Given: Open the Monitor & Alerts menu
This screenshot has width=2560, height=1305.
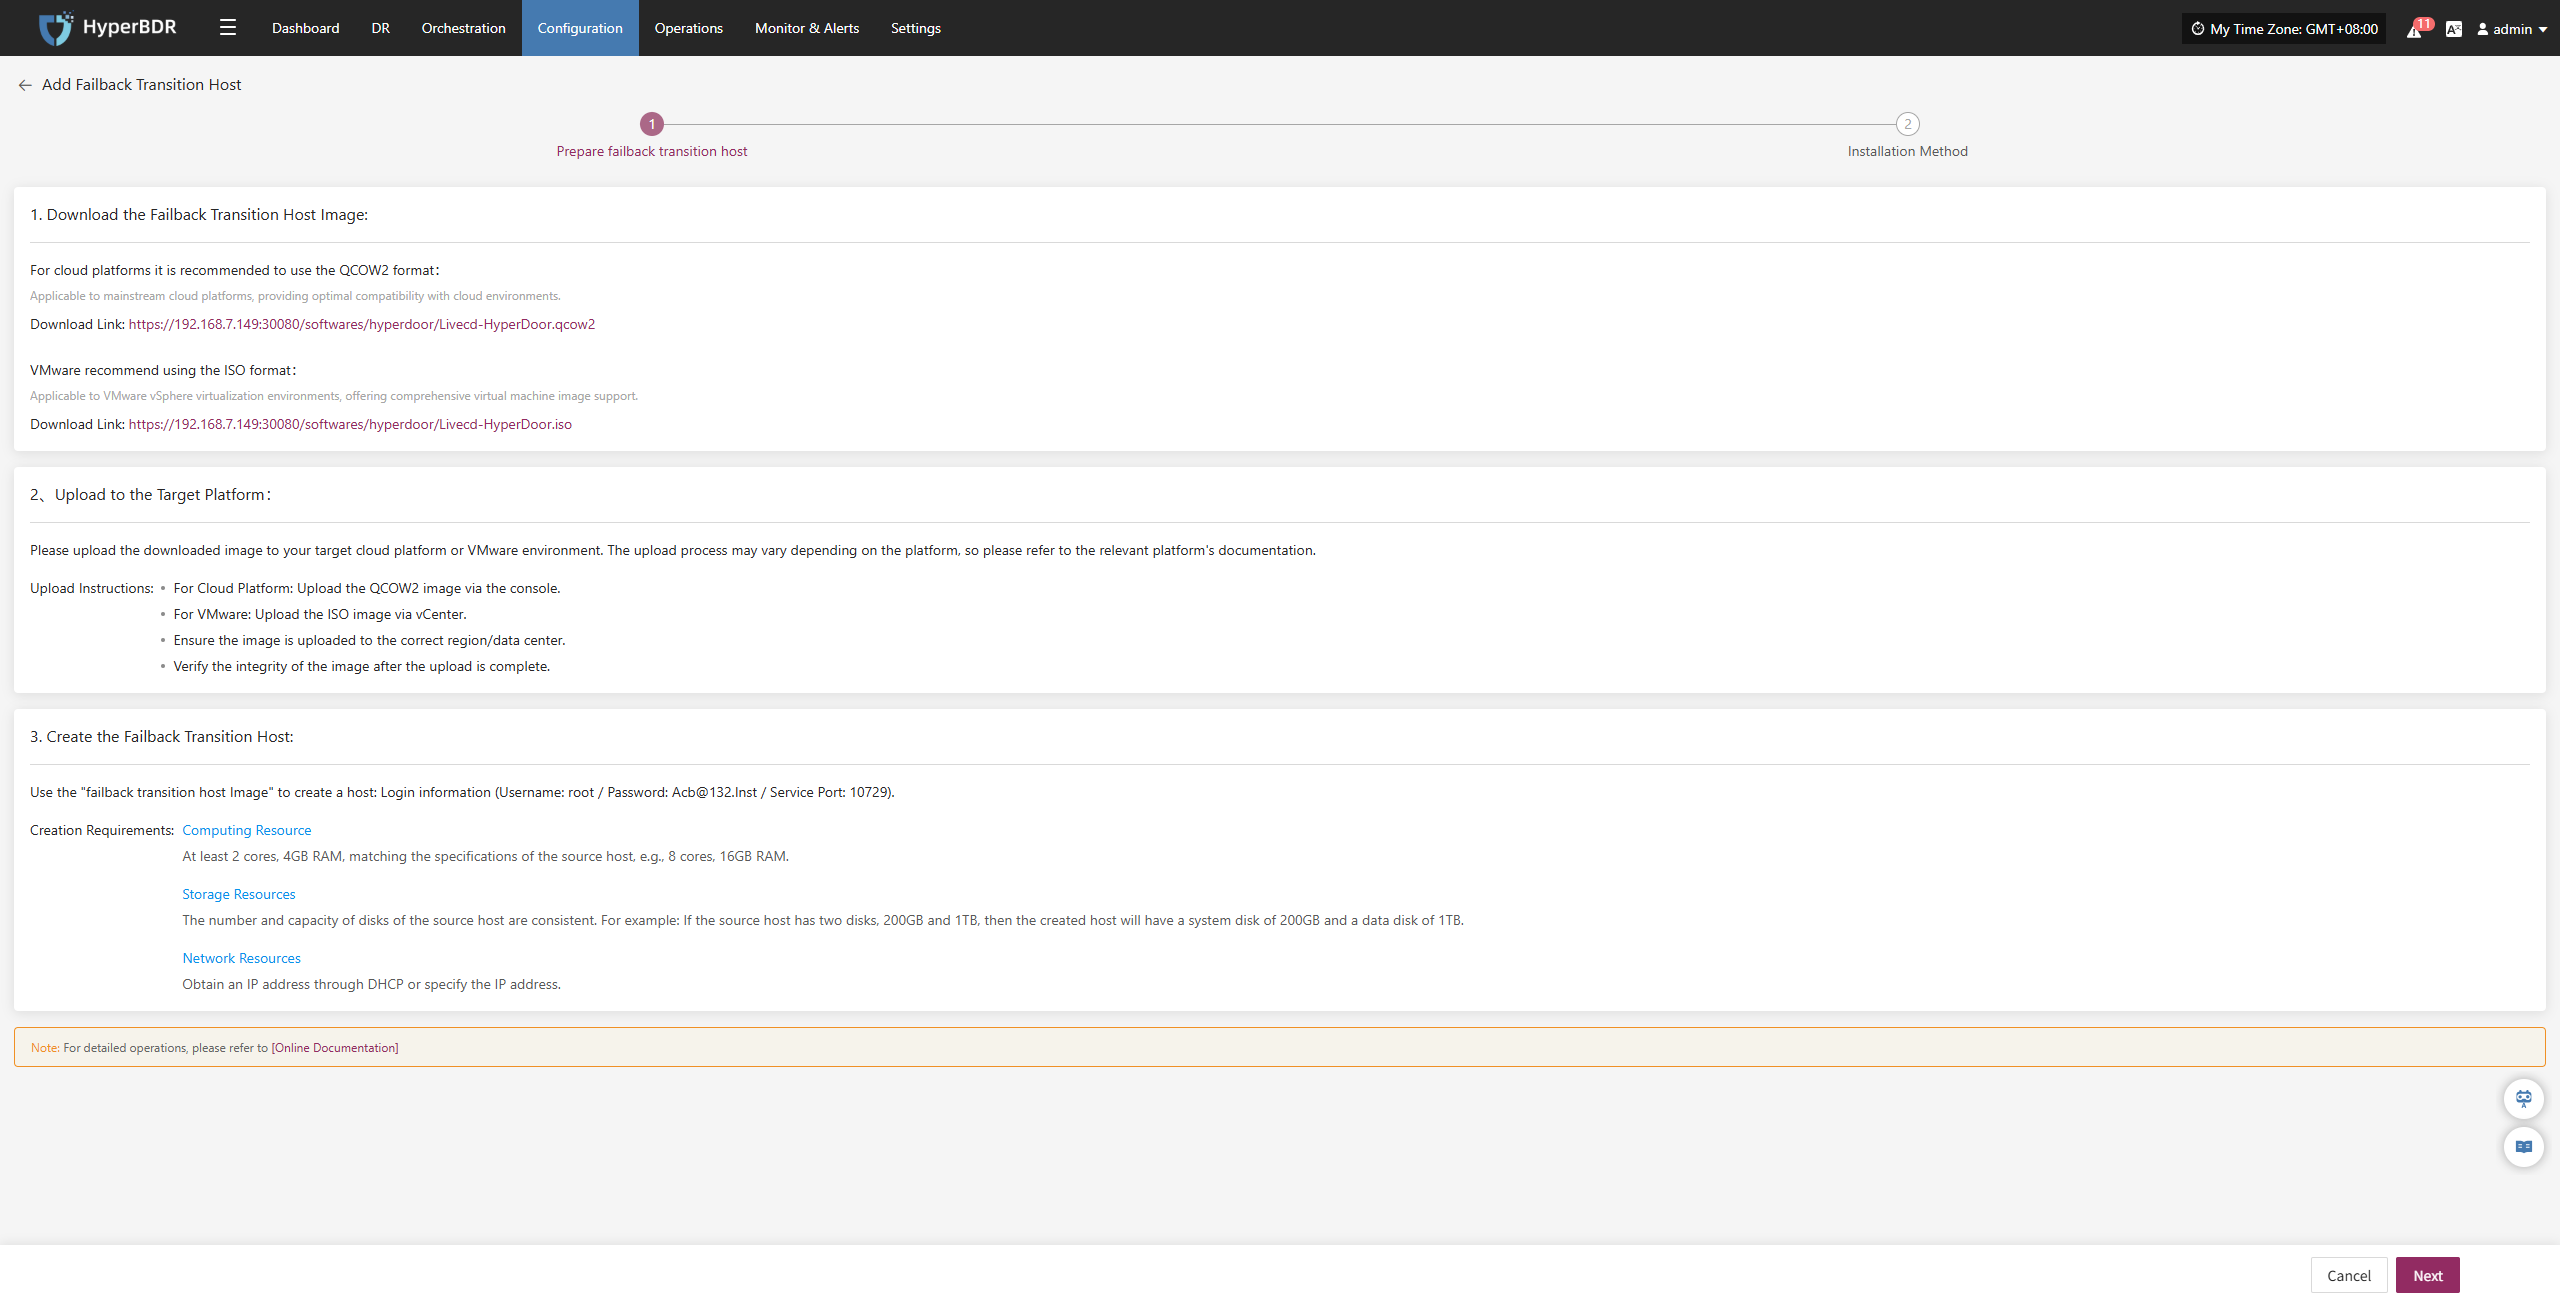Looking at the screenshot, I should click(x=806, y=28).
